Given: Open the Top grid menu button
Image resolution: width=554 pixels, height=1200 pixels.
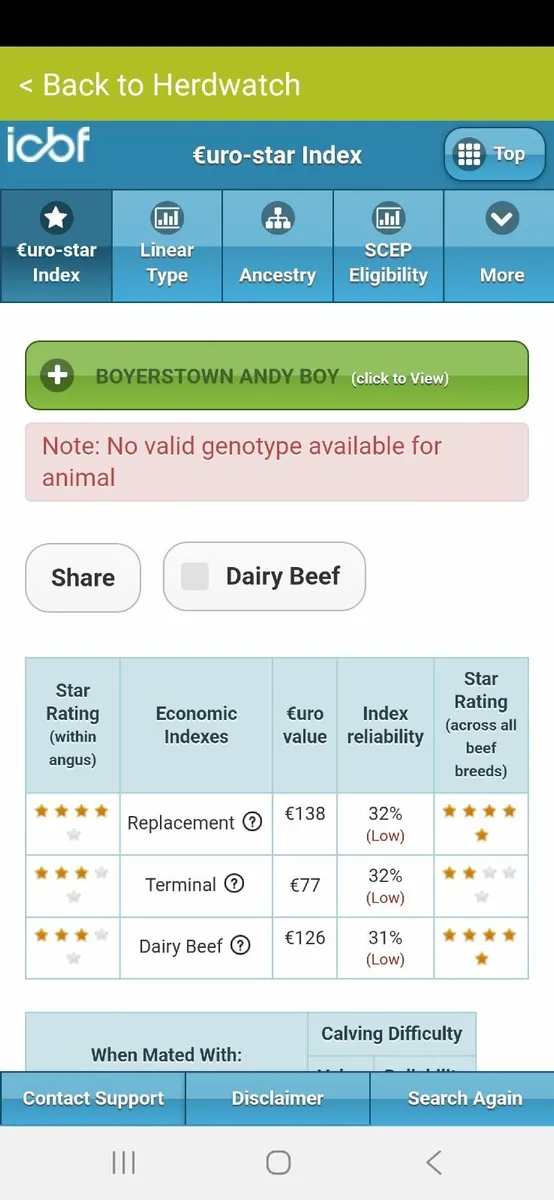Looking at the screenshot, I should (495, 155).
